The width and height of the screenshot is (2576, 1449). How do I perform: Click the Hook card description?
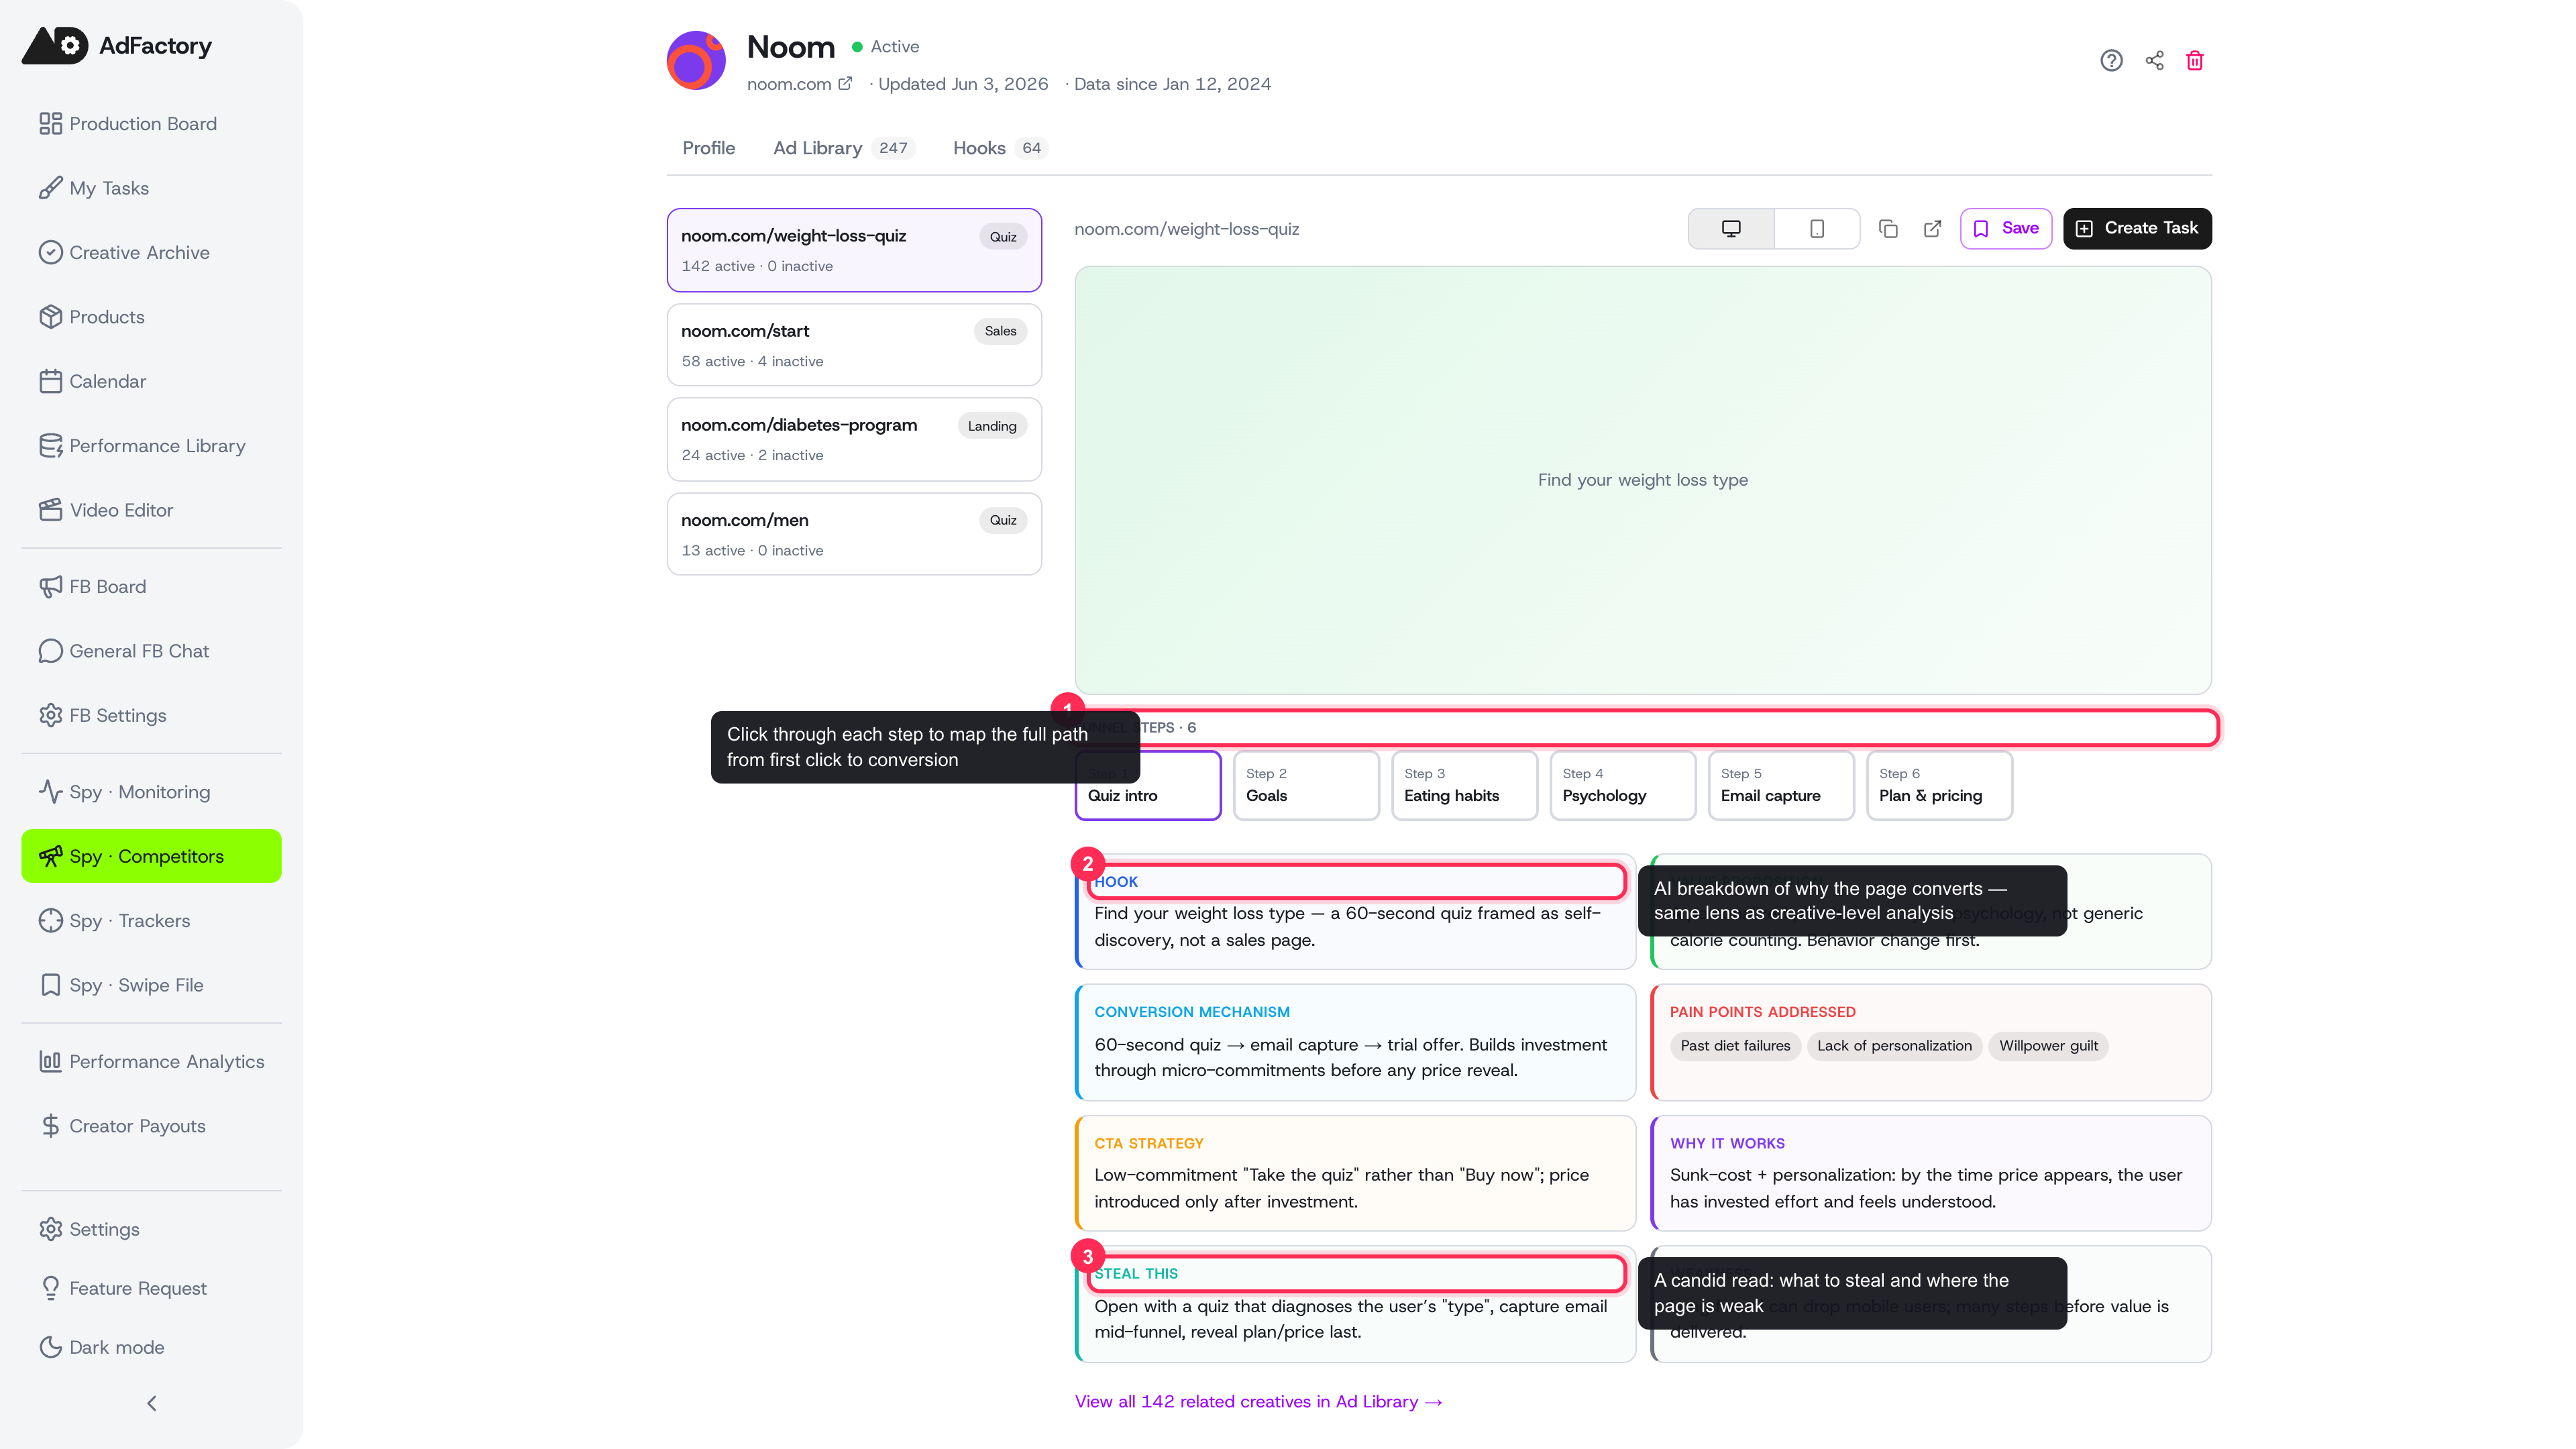pos(1347,927)
